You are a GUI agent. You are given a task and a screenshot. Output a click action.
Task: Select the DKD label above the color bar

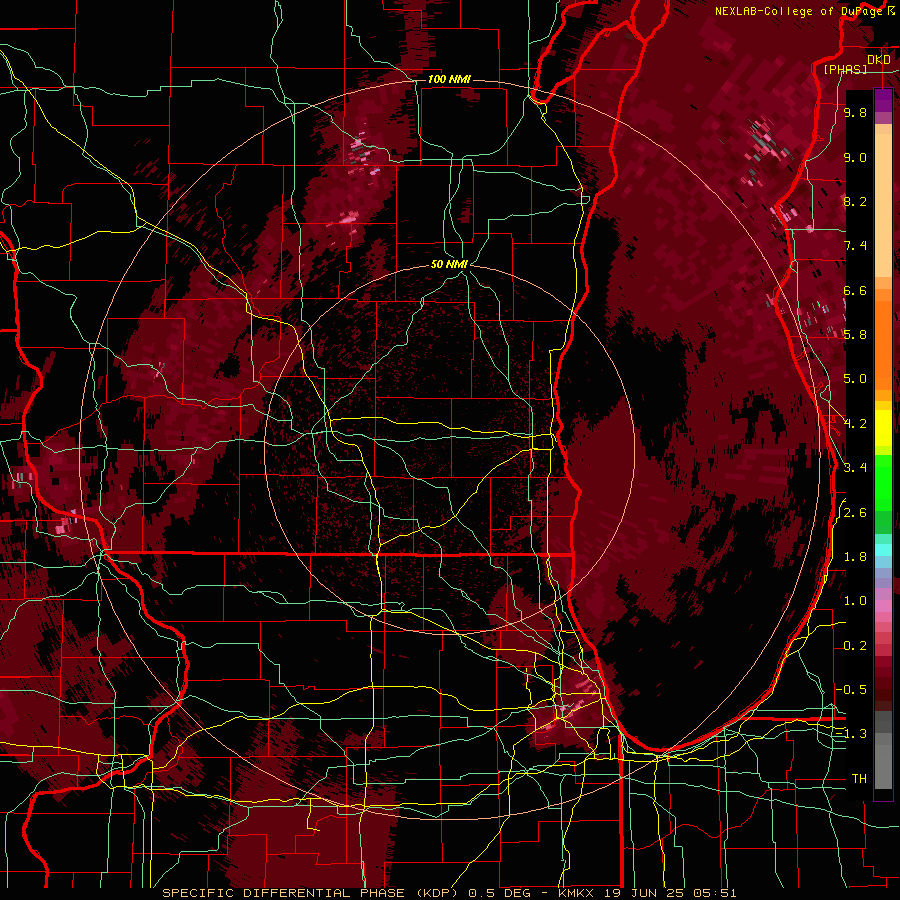click(x=879, y=59)
